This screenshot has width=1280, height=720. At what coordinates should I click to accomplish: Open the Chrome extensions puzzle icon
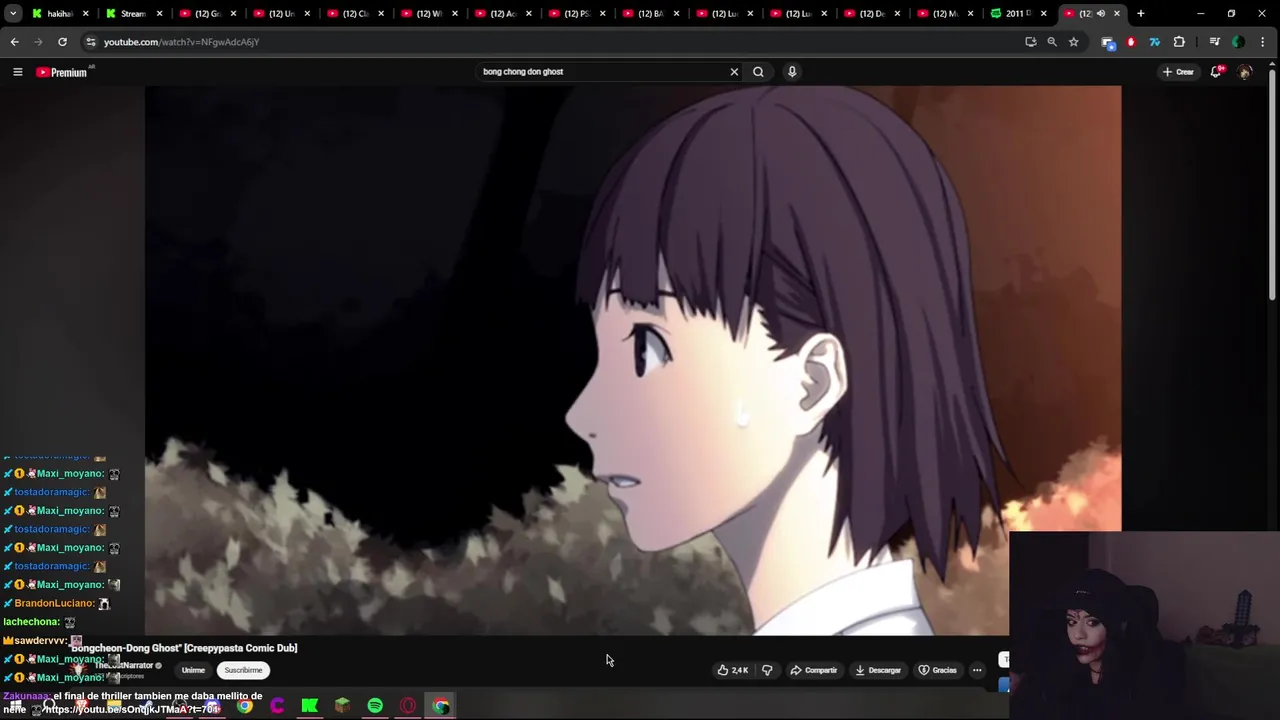(x=1179, y=42)
